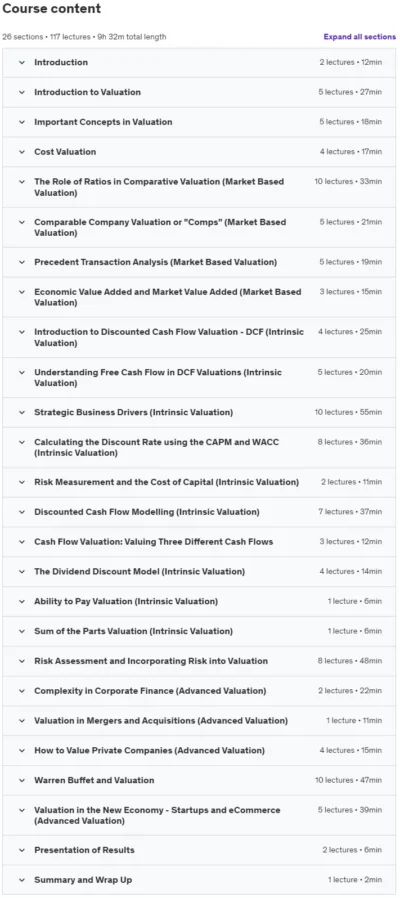Open Introduction to Discounted Cash Flow section
Screen dimensions: 400x898
click(199, 337)
